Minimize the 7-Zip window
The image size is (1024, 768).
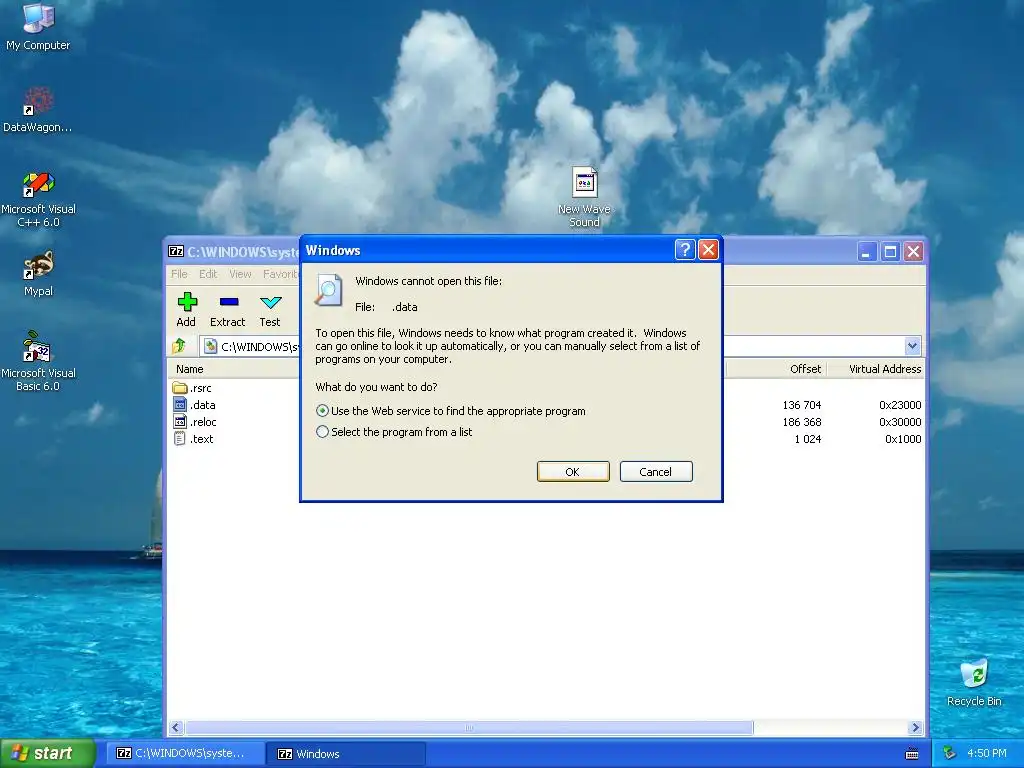867,251
